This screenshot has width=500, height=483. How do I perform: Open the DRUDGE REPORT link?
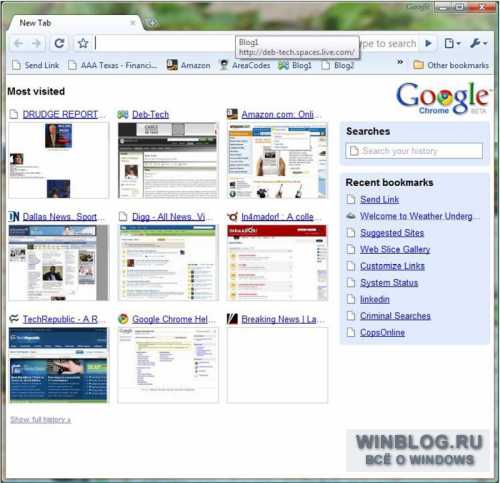[60, 114]
